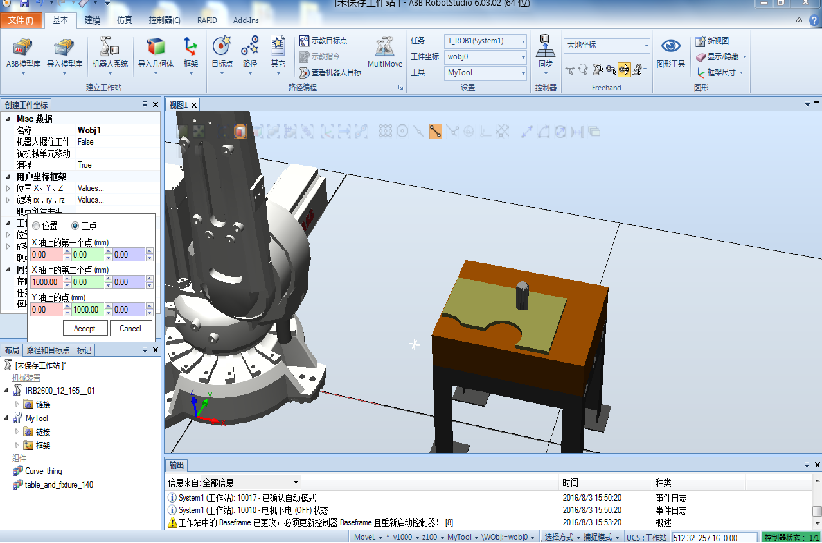Screen dimensions: 822x543
Task: Open the output message filter dropdown
Action: coord(296,482)
